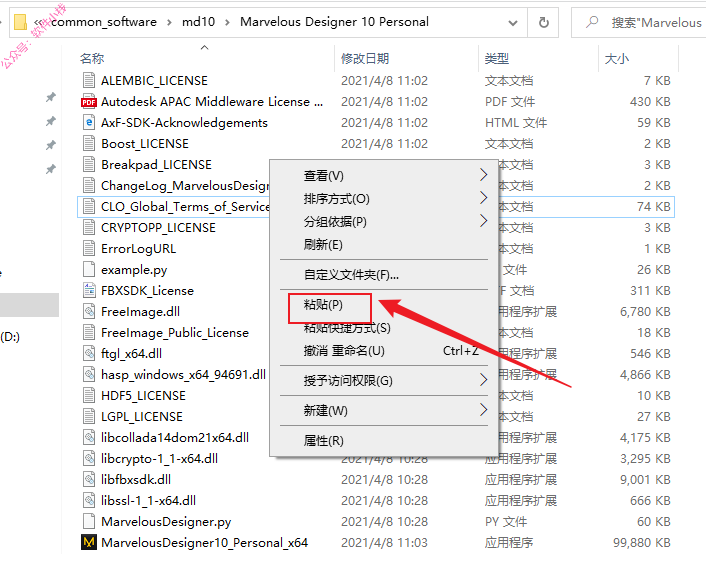This screenshot has width=706, height=564.
Task: Open 属性(R) from the context menu
Action: click(384, 440)
